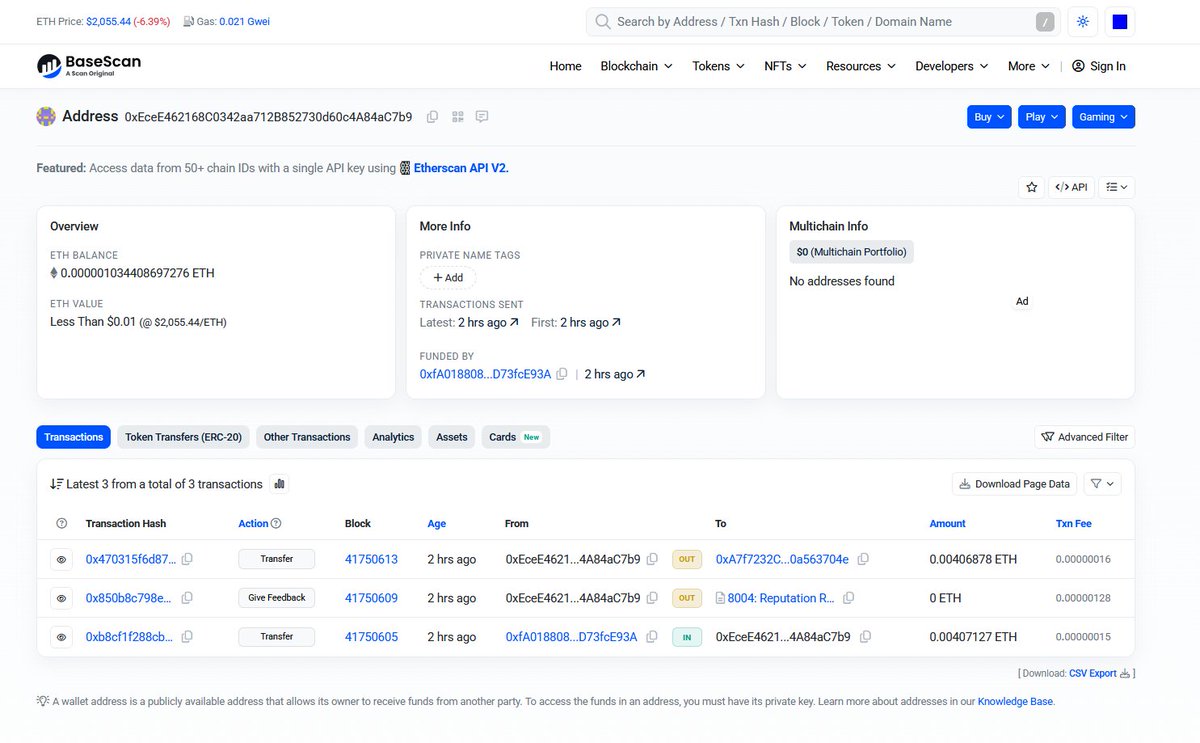The width and height of the screenshot is (1200, 743).
Task: Toggle the light/dark theme sun button
Action: tap(1083, 22)
